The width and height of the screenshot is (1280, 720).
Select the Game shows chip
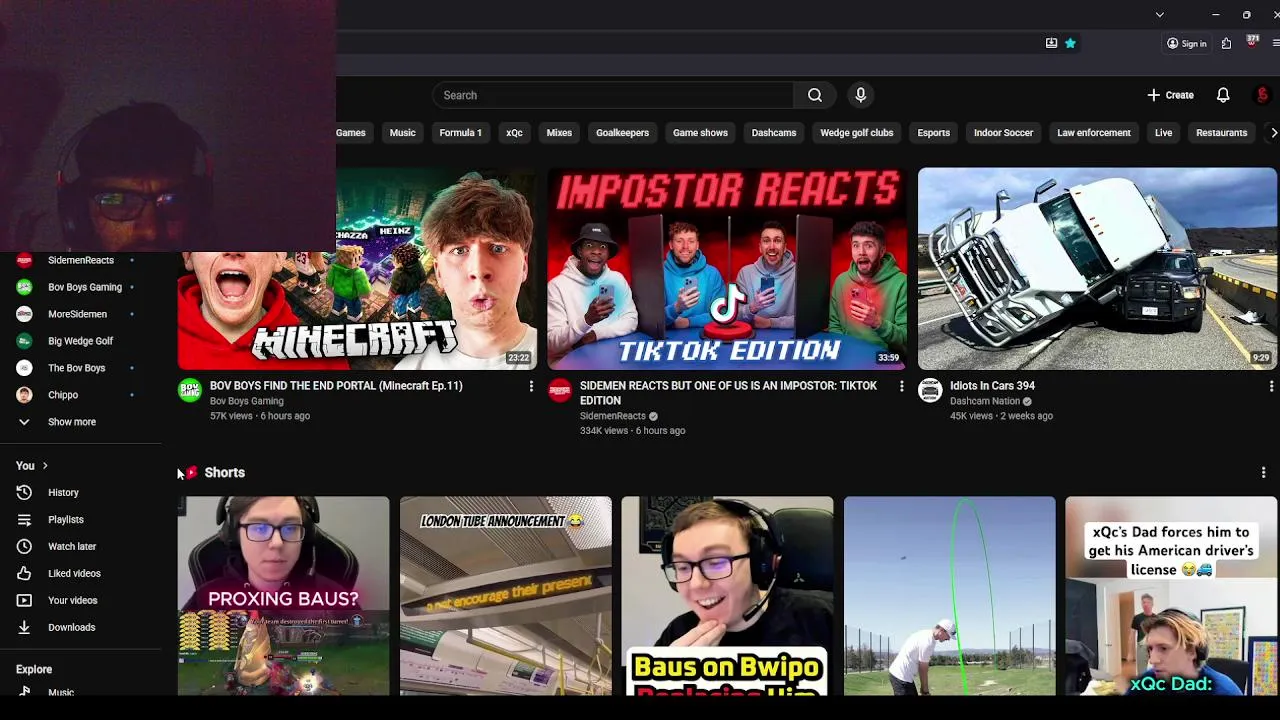pos(700,133)
